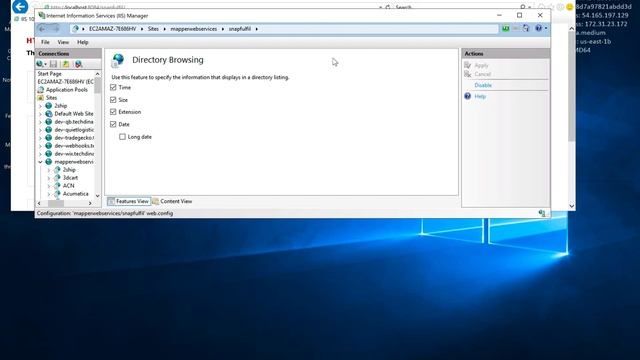Click the Sites folder icon
640x360 pixels.
[x=40, y=98]
